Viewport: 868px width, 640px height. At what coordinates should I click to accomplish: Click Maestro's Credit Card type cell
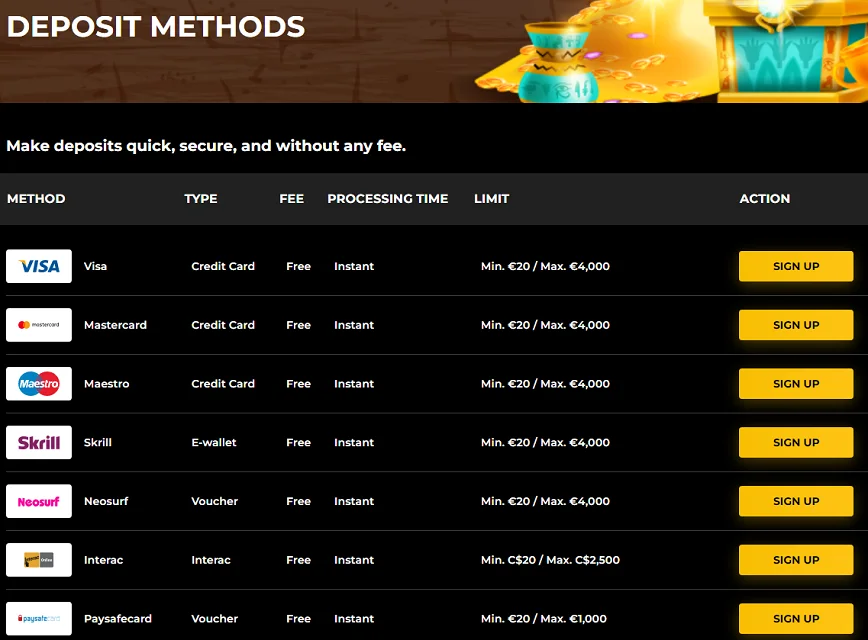223,384
